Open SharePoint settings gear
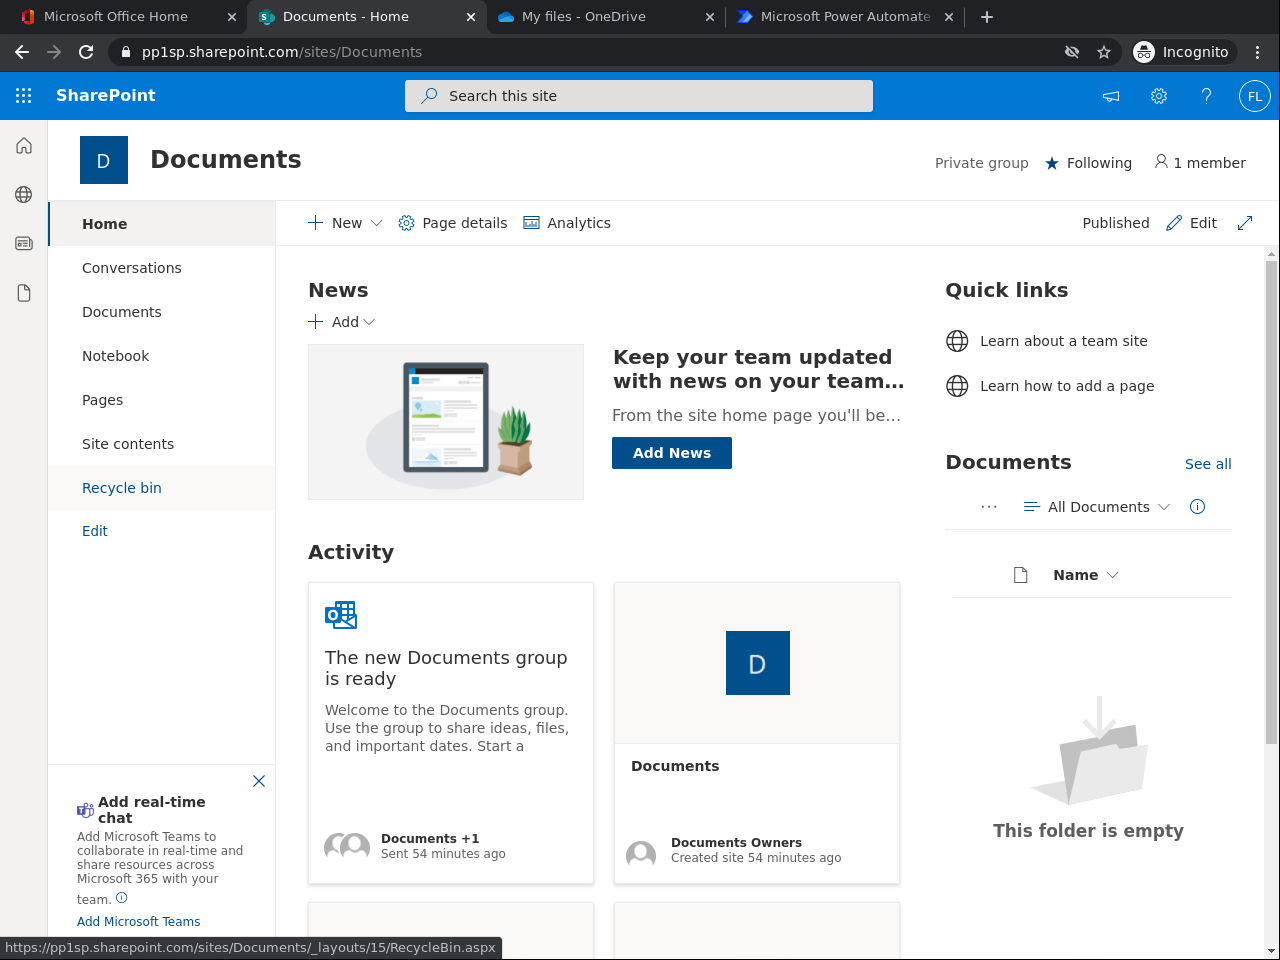The image size is (1280, 960). (1159, 96)
